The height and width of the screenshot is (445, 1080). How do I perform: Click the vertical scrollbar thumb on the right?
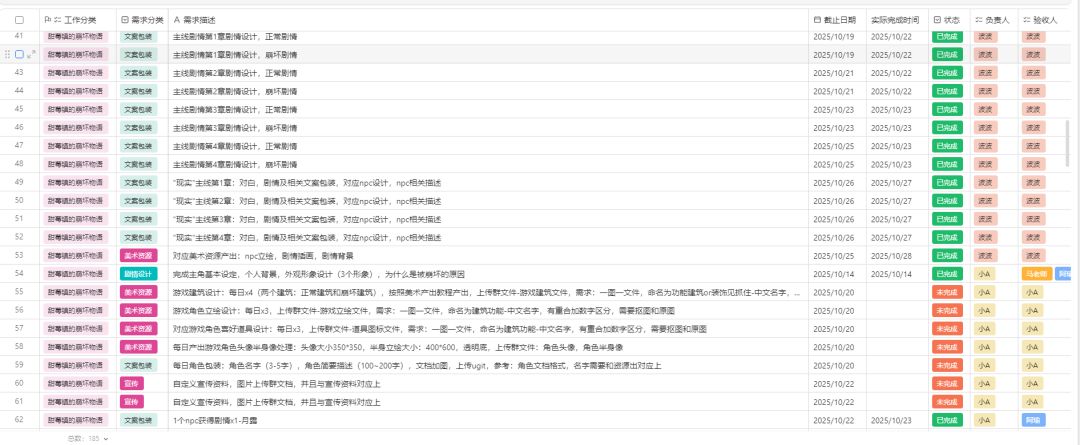tap(1068, 143)
